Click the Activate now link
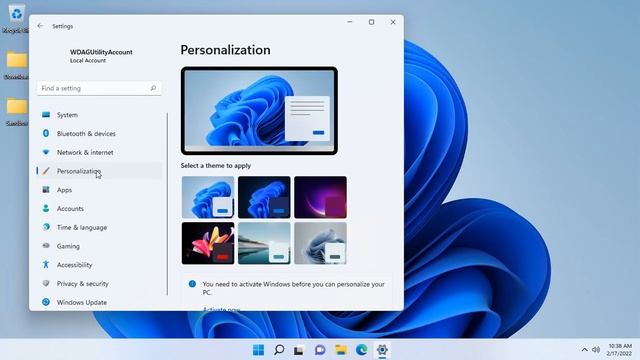 [x=221, y=309]
